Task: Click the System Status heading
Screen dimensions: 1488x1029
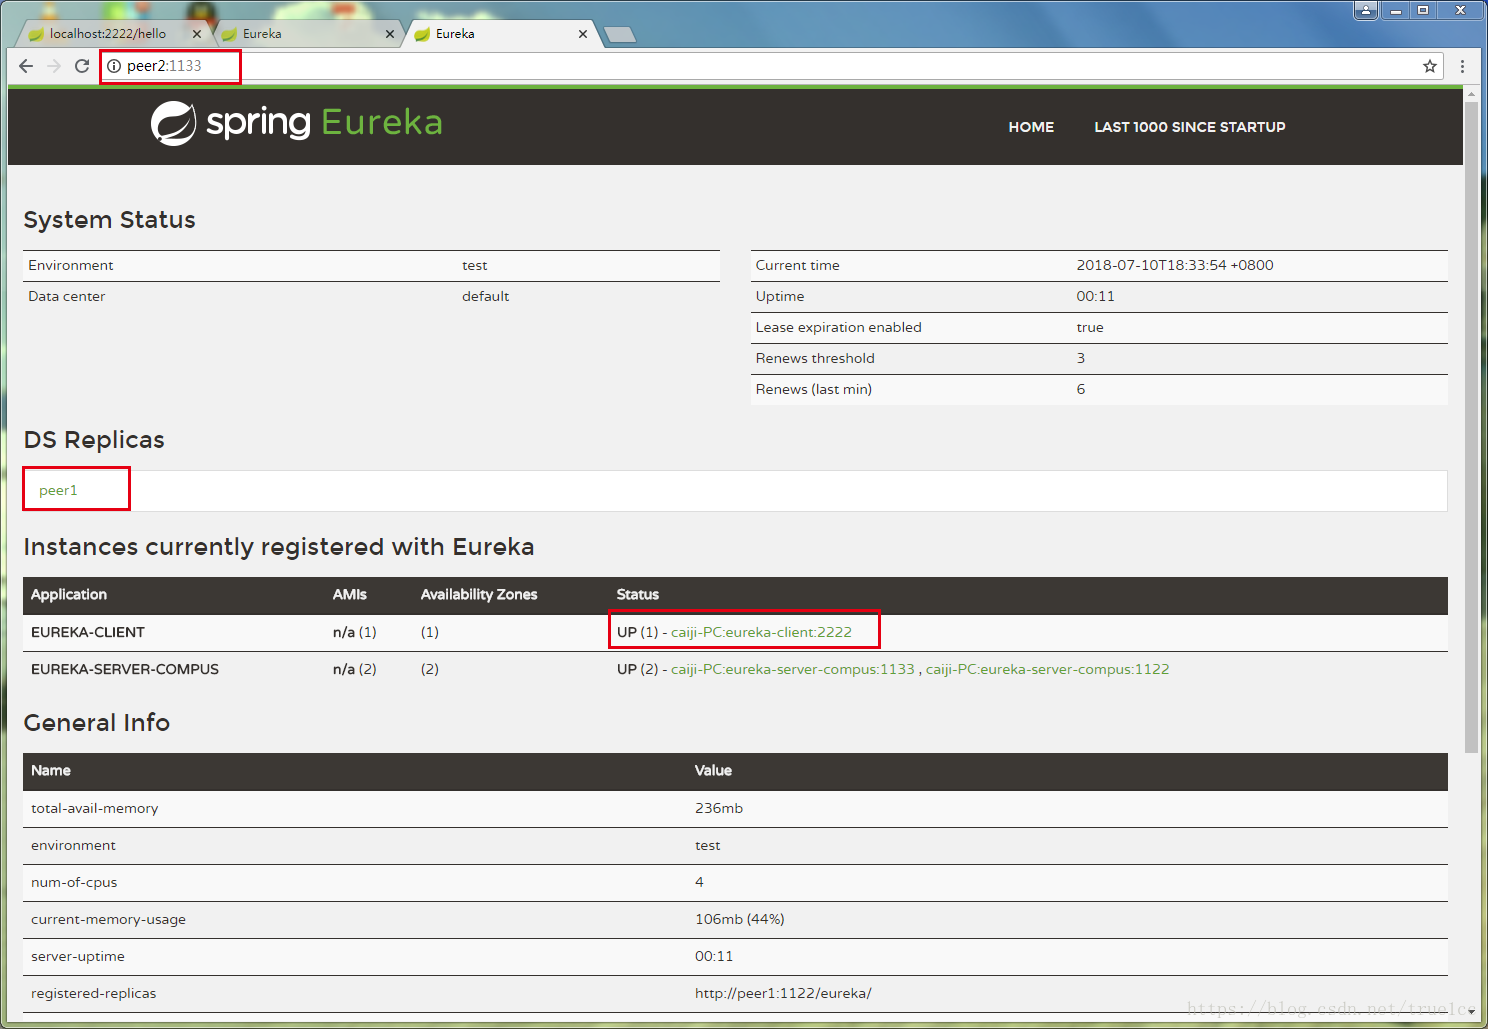Action: click(109, 220)
